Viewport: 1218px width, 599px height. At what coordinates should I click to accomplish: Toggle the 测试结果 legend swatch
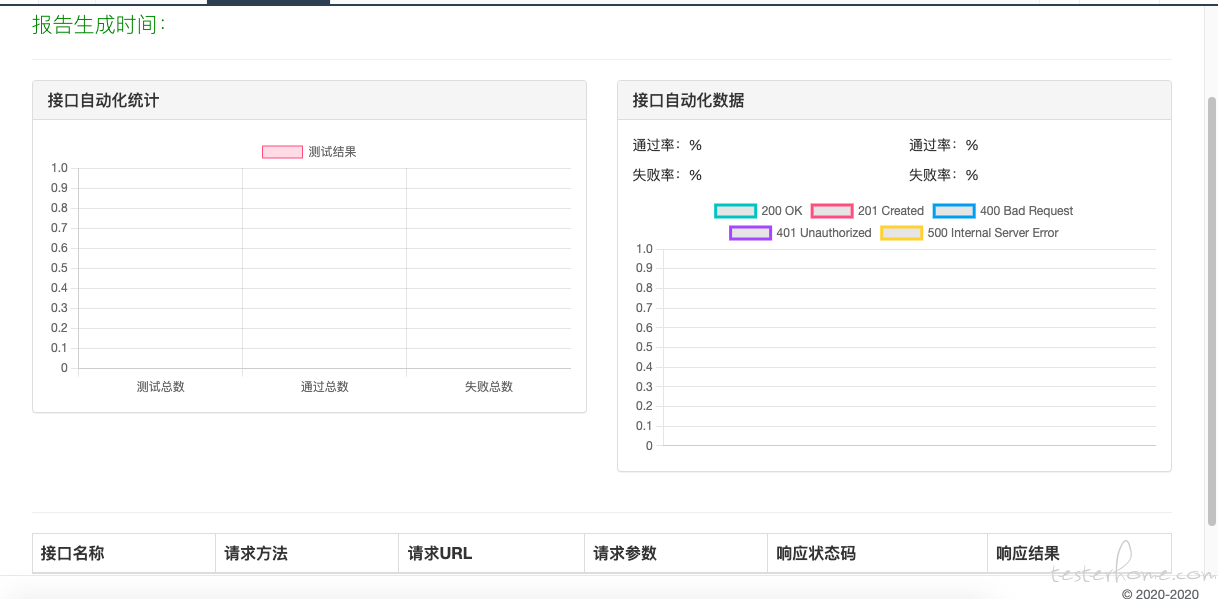[x=282, y=152]
